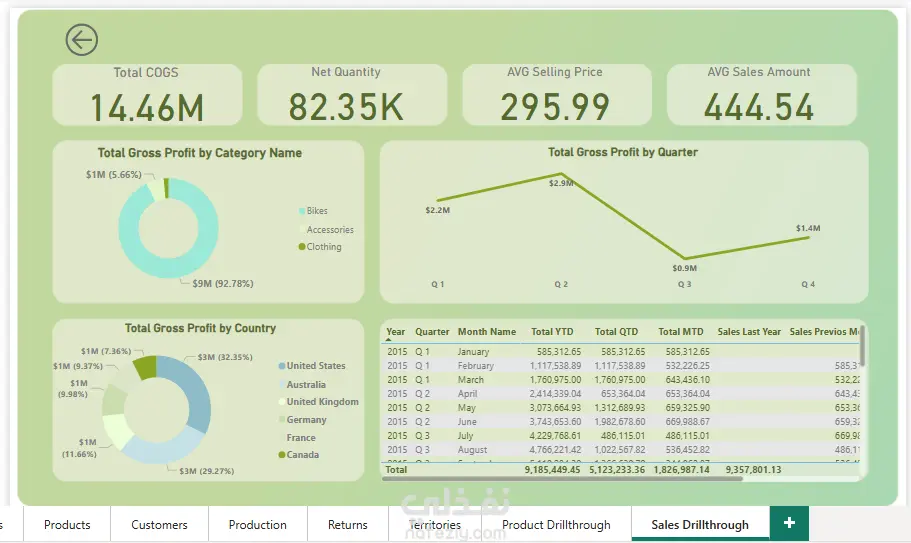The image size is (911, 543).
Task: Click the back arrow button
Action: [x=81, y=40]
